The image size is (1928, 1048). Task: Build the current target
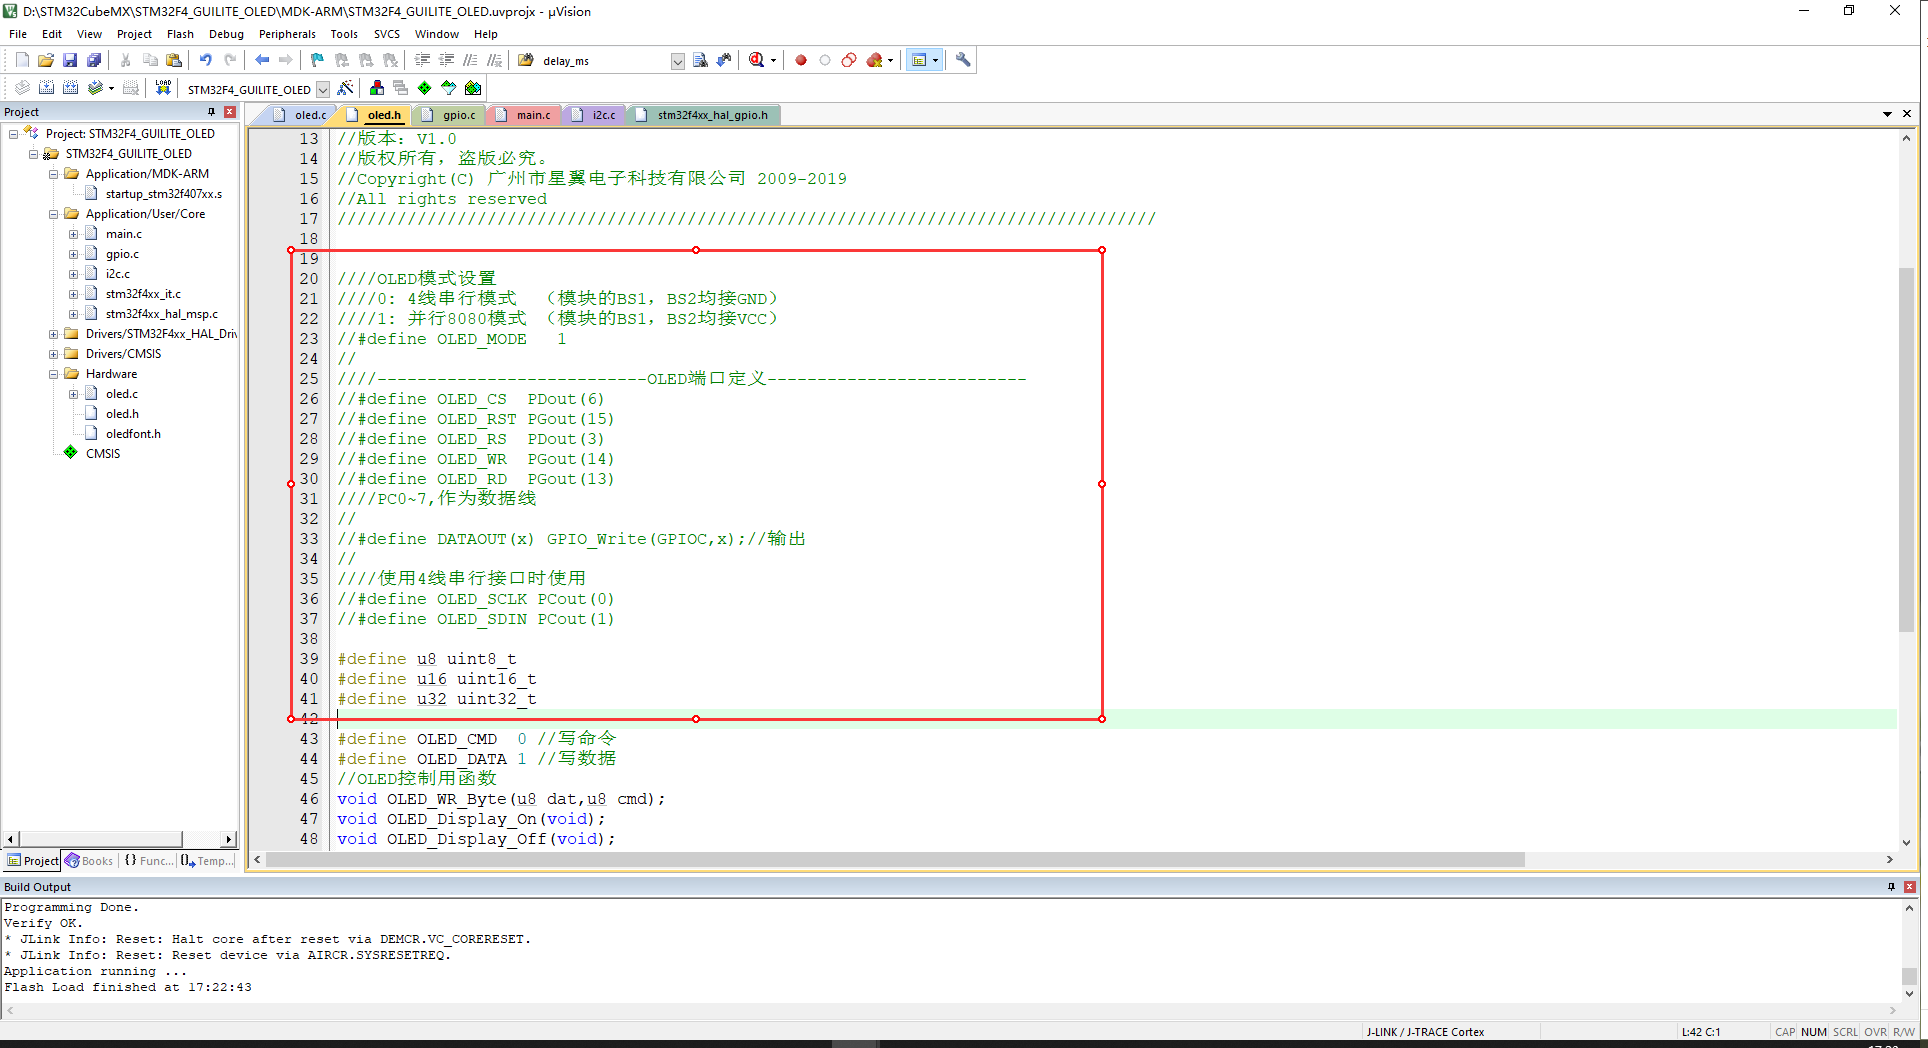coord(46,88)
